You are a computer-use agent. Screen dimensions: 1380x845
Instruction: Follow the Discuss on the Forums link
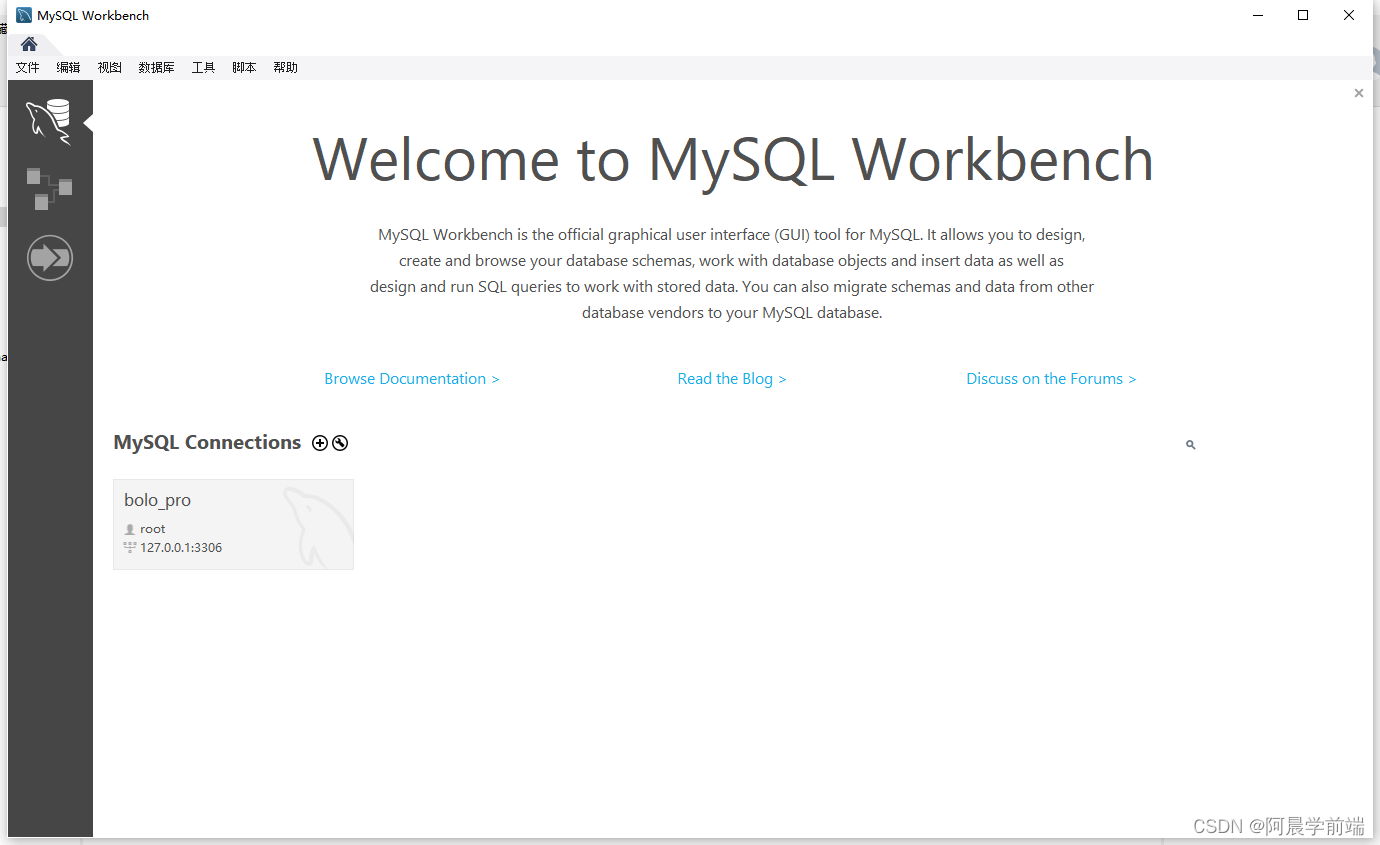(1051, 379)
